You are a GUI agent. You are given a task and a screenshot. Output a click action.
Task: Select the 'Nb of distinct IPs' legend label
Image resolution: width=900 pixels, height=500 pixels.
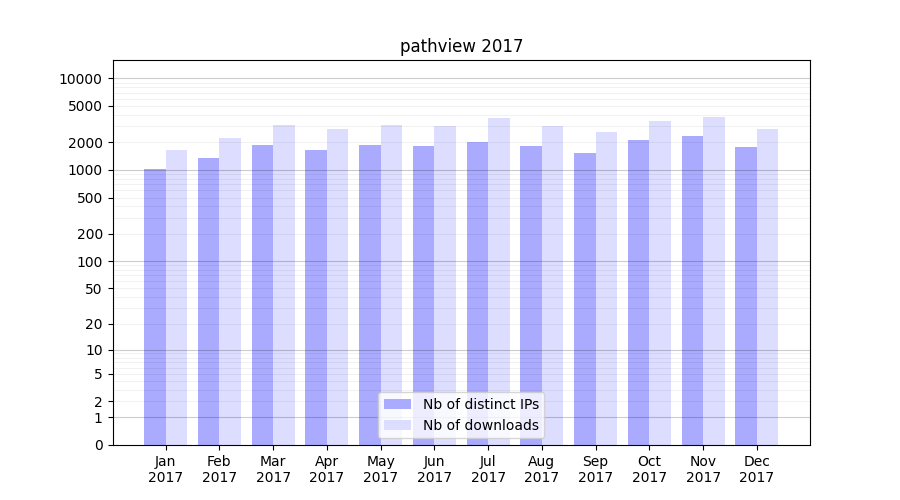[480, 404]
